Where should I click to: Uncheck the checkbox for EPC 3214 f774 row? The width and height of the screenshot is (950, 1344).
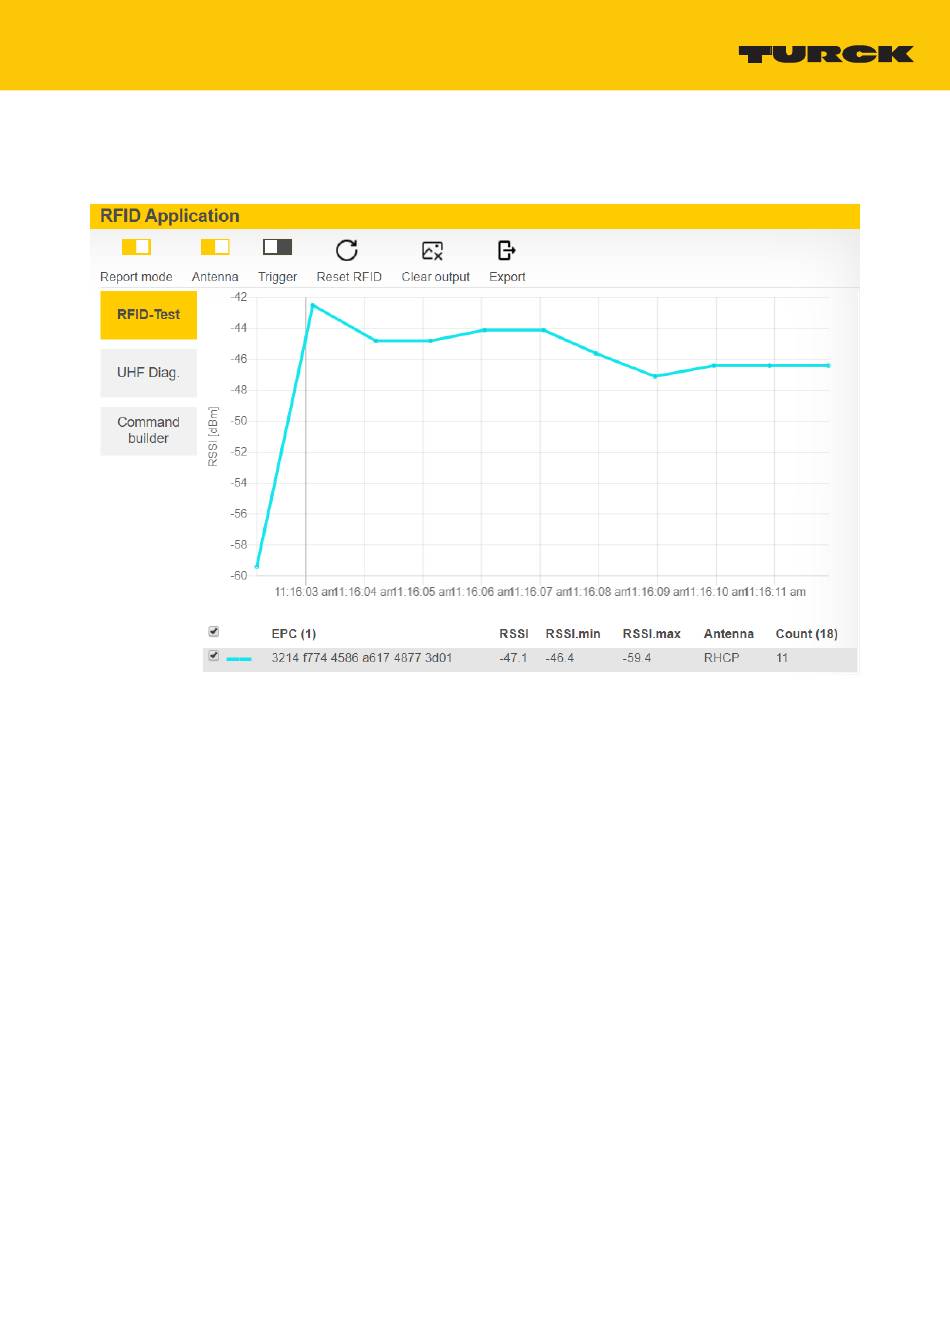point(213,656)
